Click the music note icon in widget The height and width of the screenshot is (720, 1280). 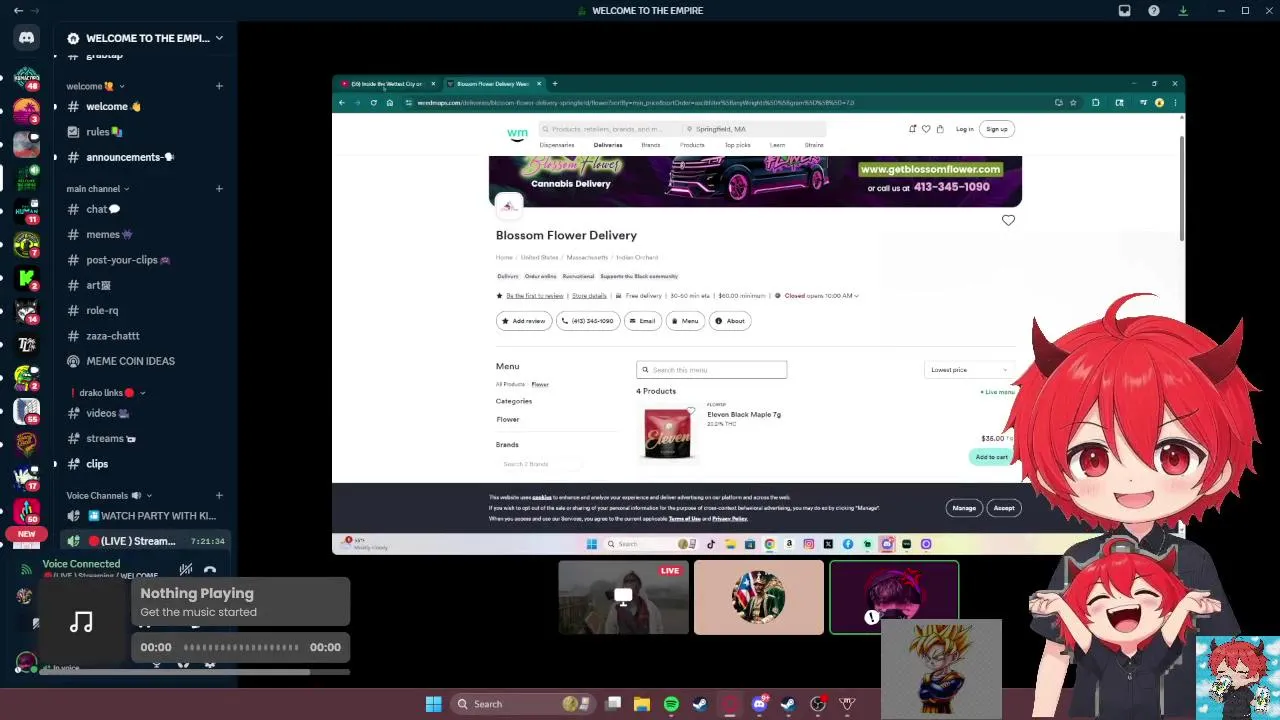pos(81,623)
